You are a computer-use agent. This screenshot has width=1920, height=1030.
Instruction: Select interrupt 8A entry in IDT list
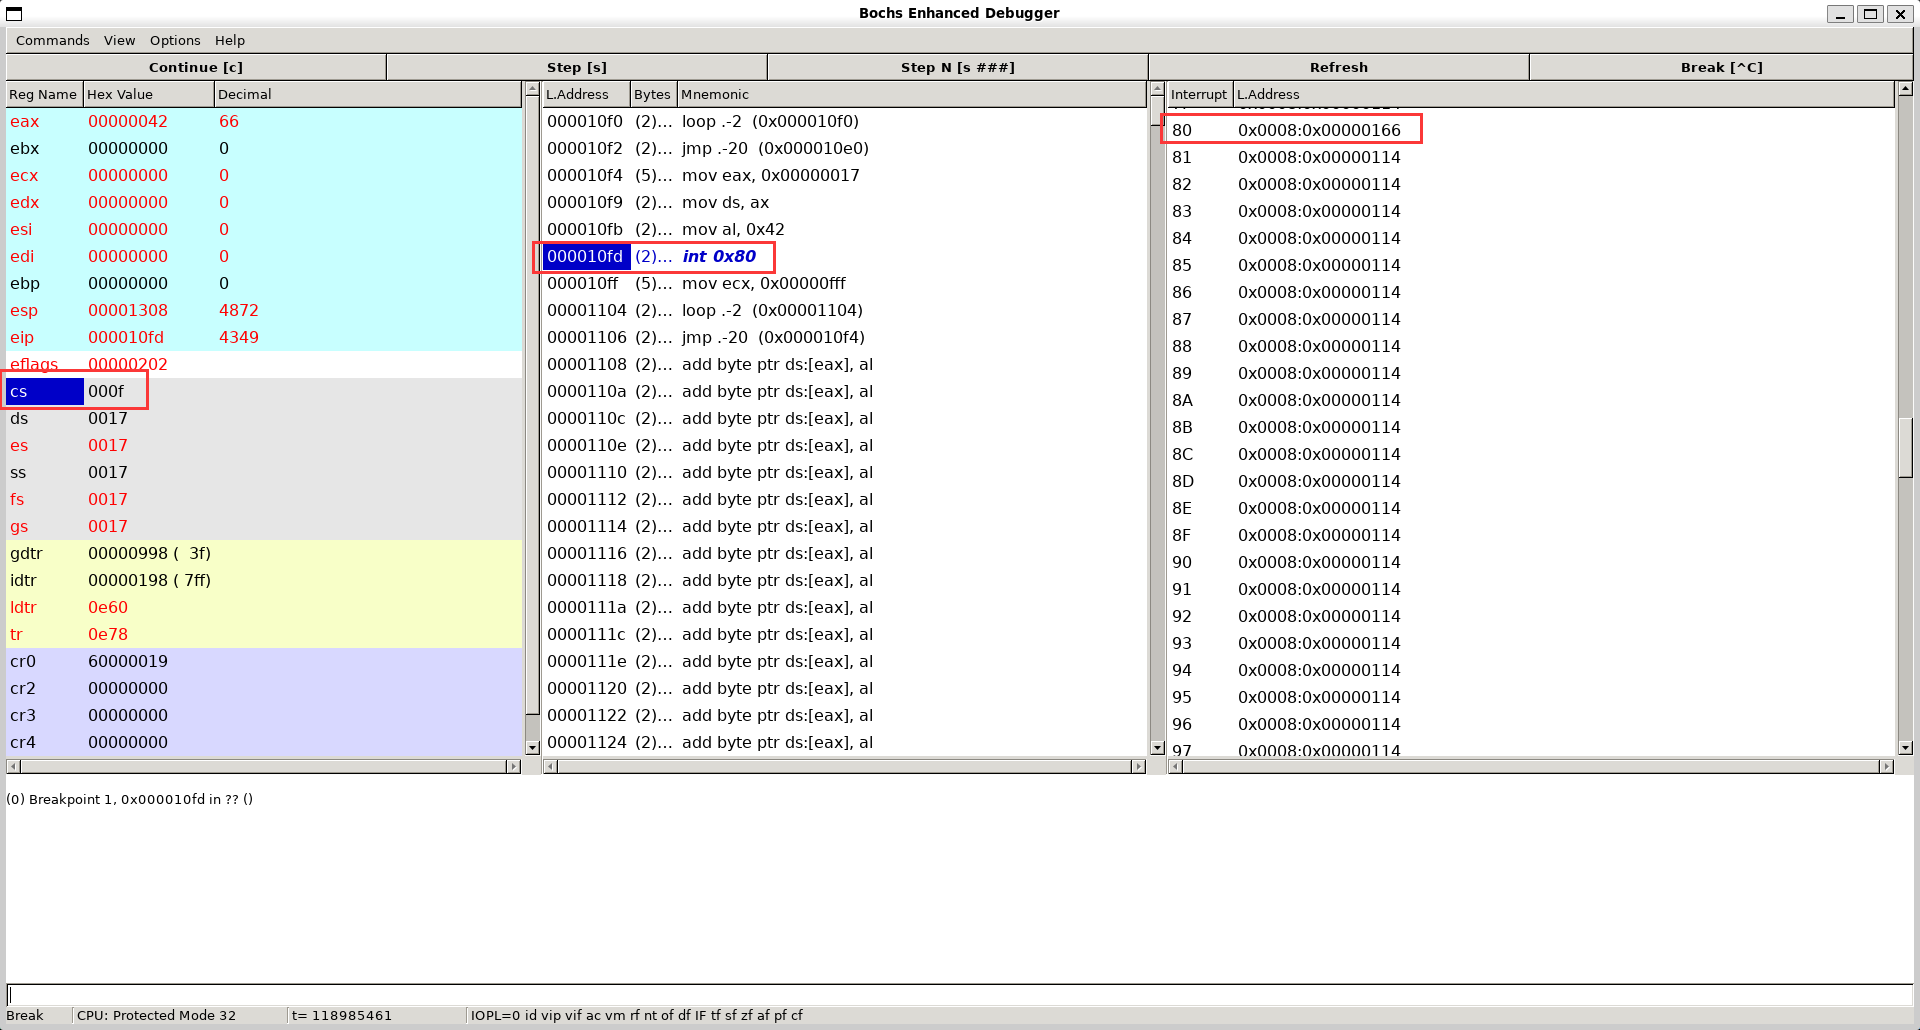[x=1531, y=400]
